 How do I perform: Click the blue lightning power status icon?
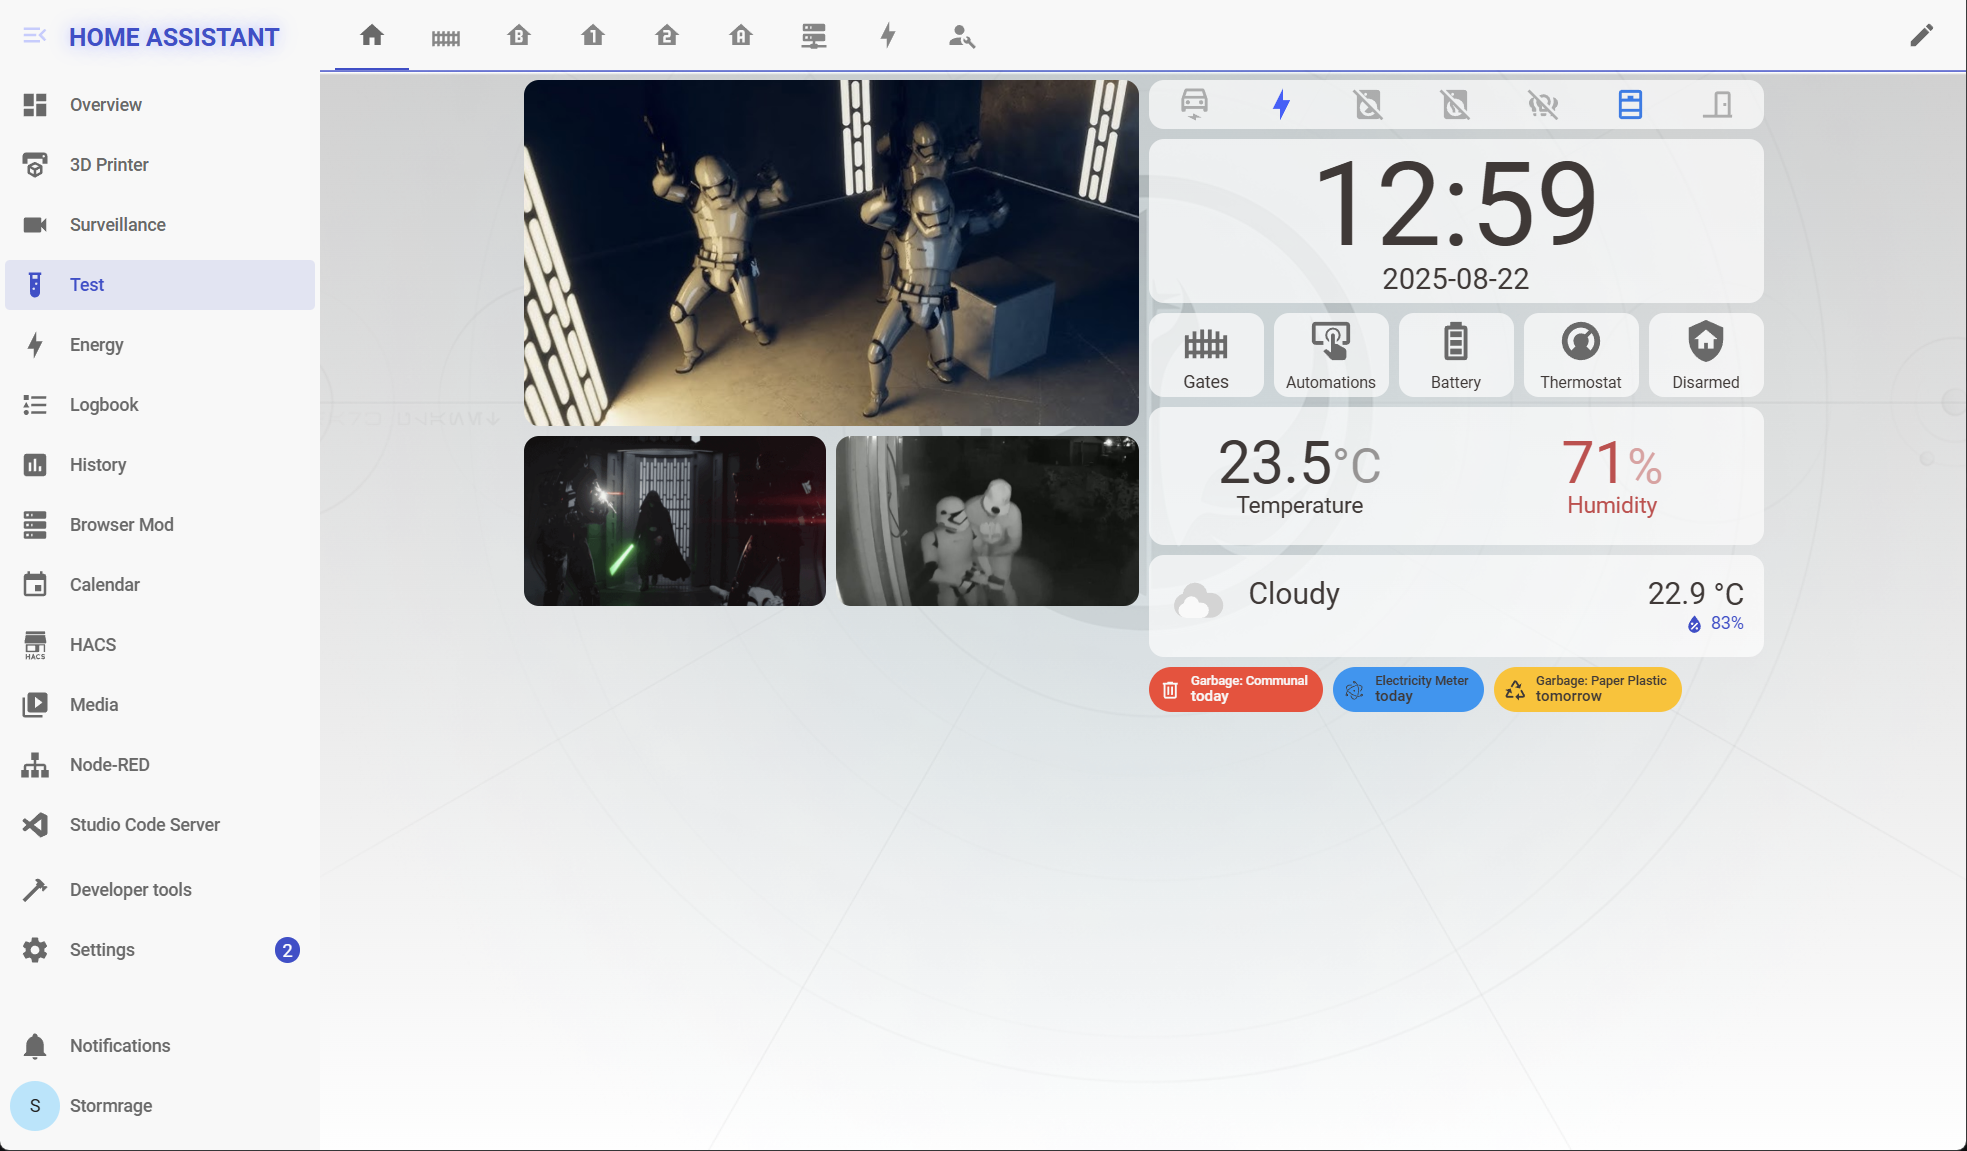pos(1281,104)
